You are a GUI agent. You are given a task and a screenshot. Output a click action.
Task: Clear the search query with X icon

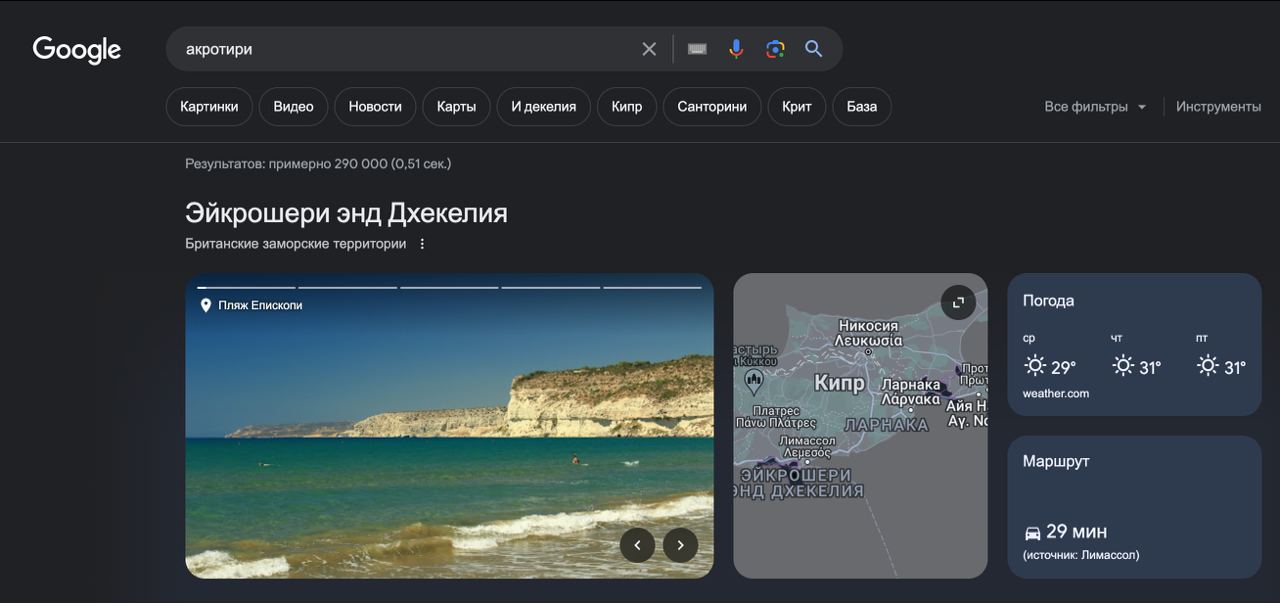point(649,49)
